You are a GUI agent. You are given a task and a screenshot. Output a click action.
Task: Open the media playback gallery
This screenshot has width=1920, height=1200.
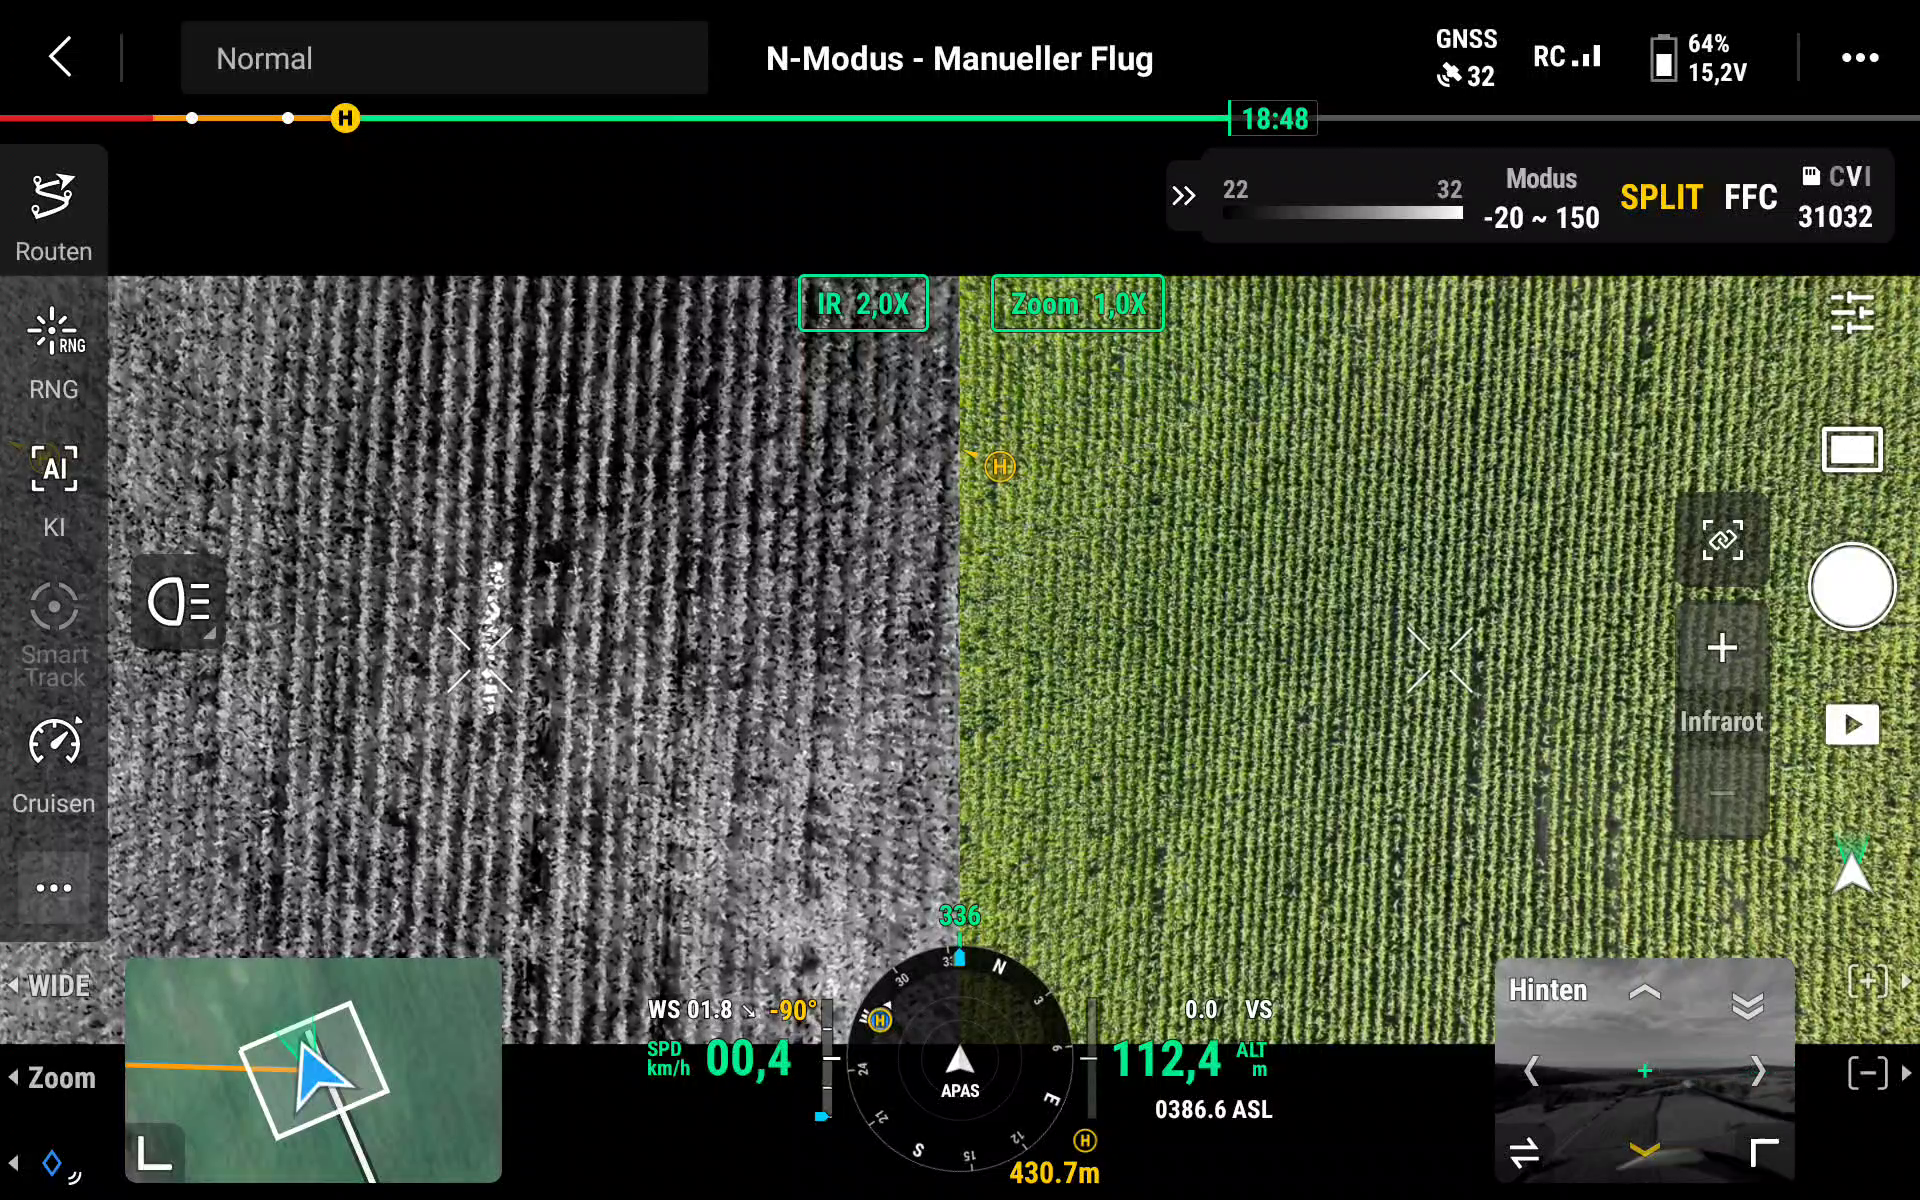pos(1851,724)
